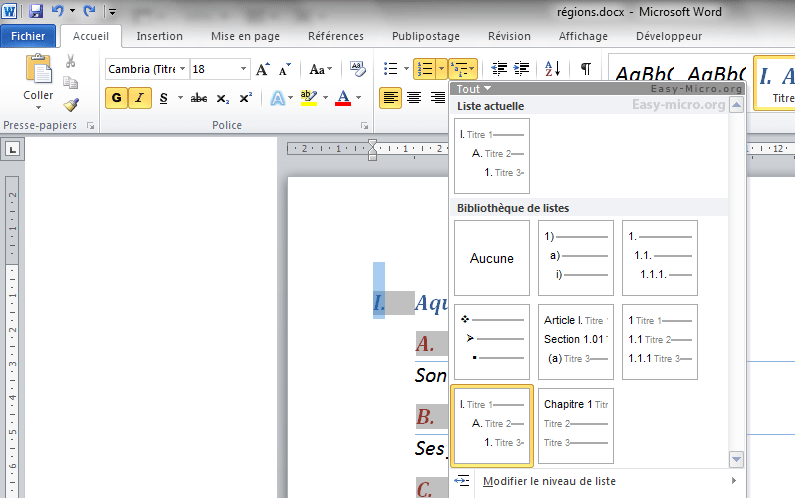Choose Aucune list option
The width and height of the screenshot is (795, 498).
point(492,258)
